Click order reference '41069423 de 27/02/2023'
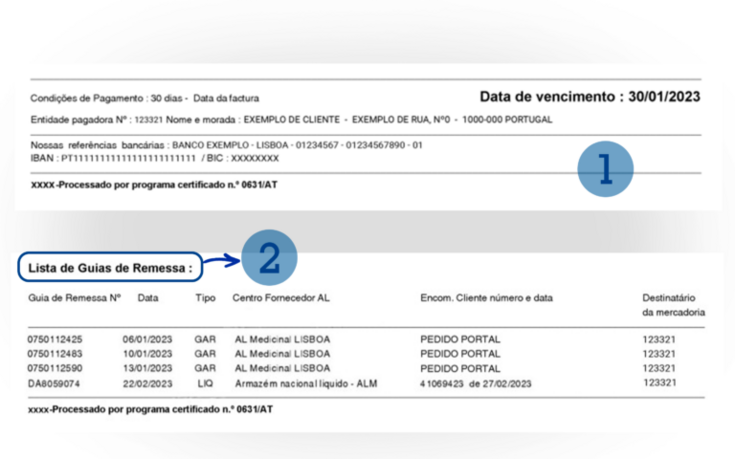The height and width of the screenshot is (459, 735). pyautogui.click(x=476, y=383)
